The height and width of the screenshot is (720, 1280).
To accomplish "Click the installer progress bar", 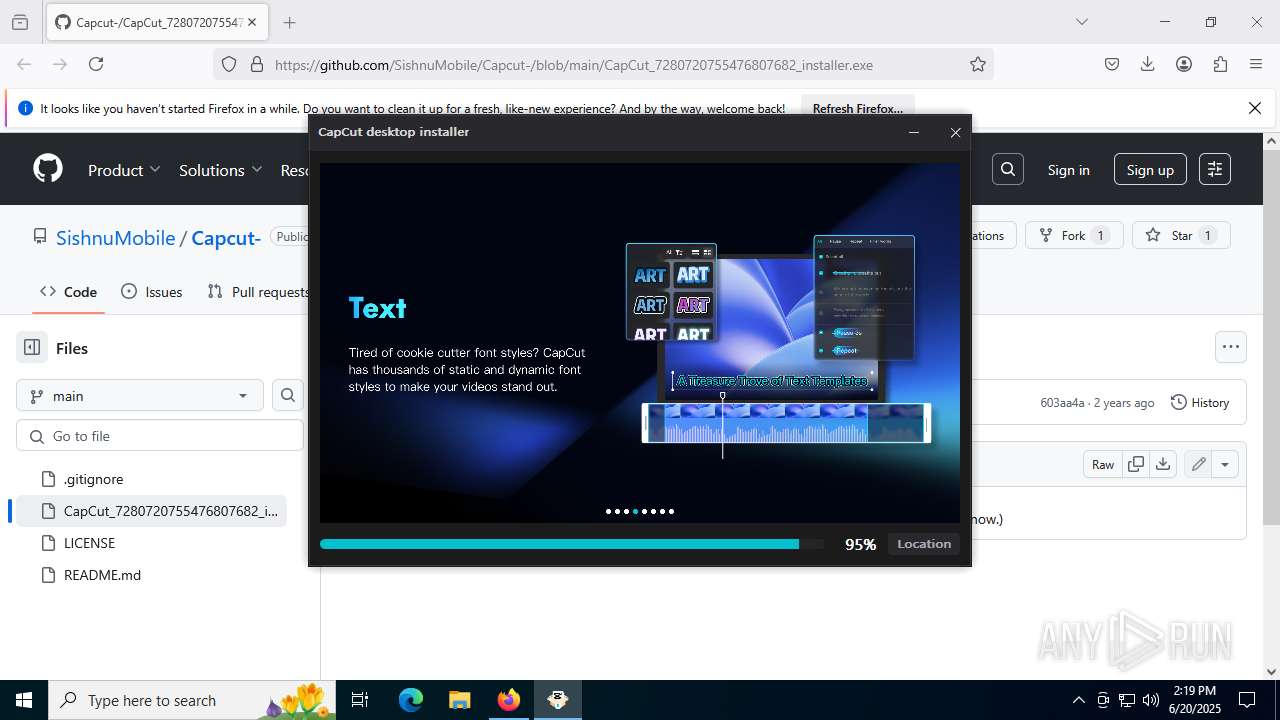I will (572, 544).
